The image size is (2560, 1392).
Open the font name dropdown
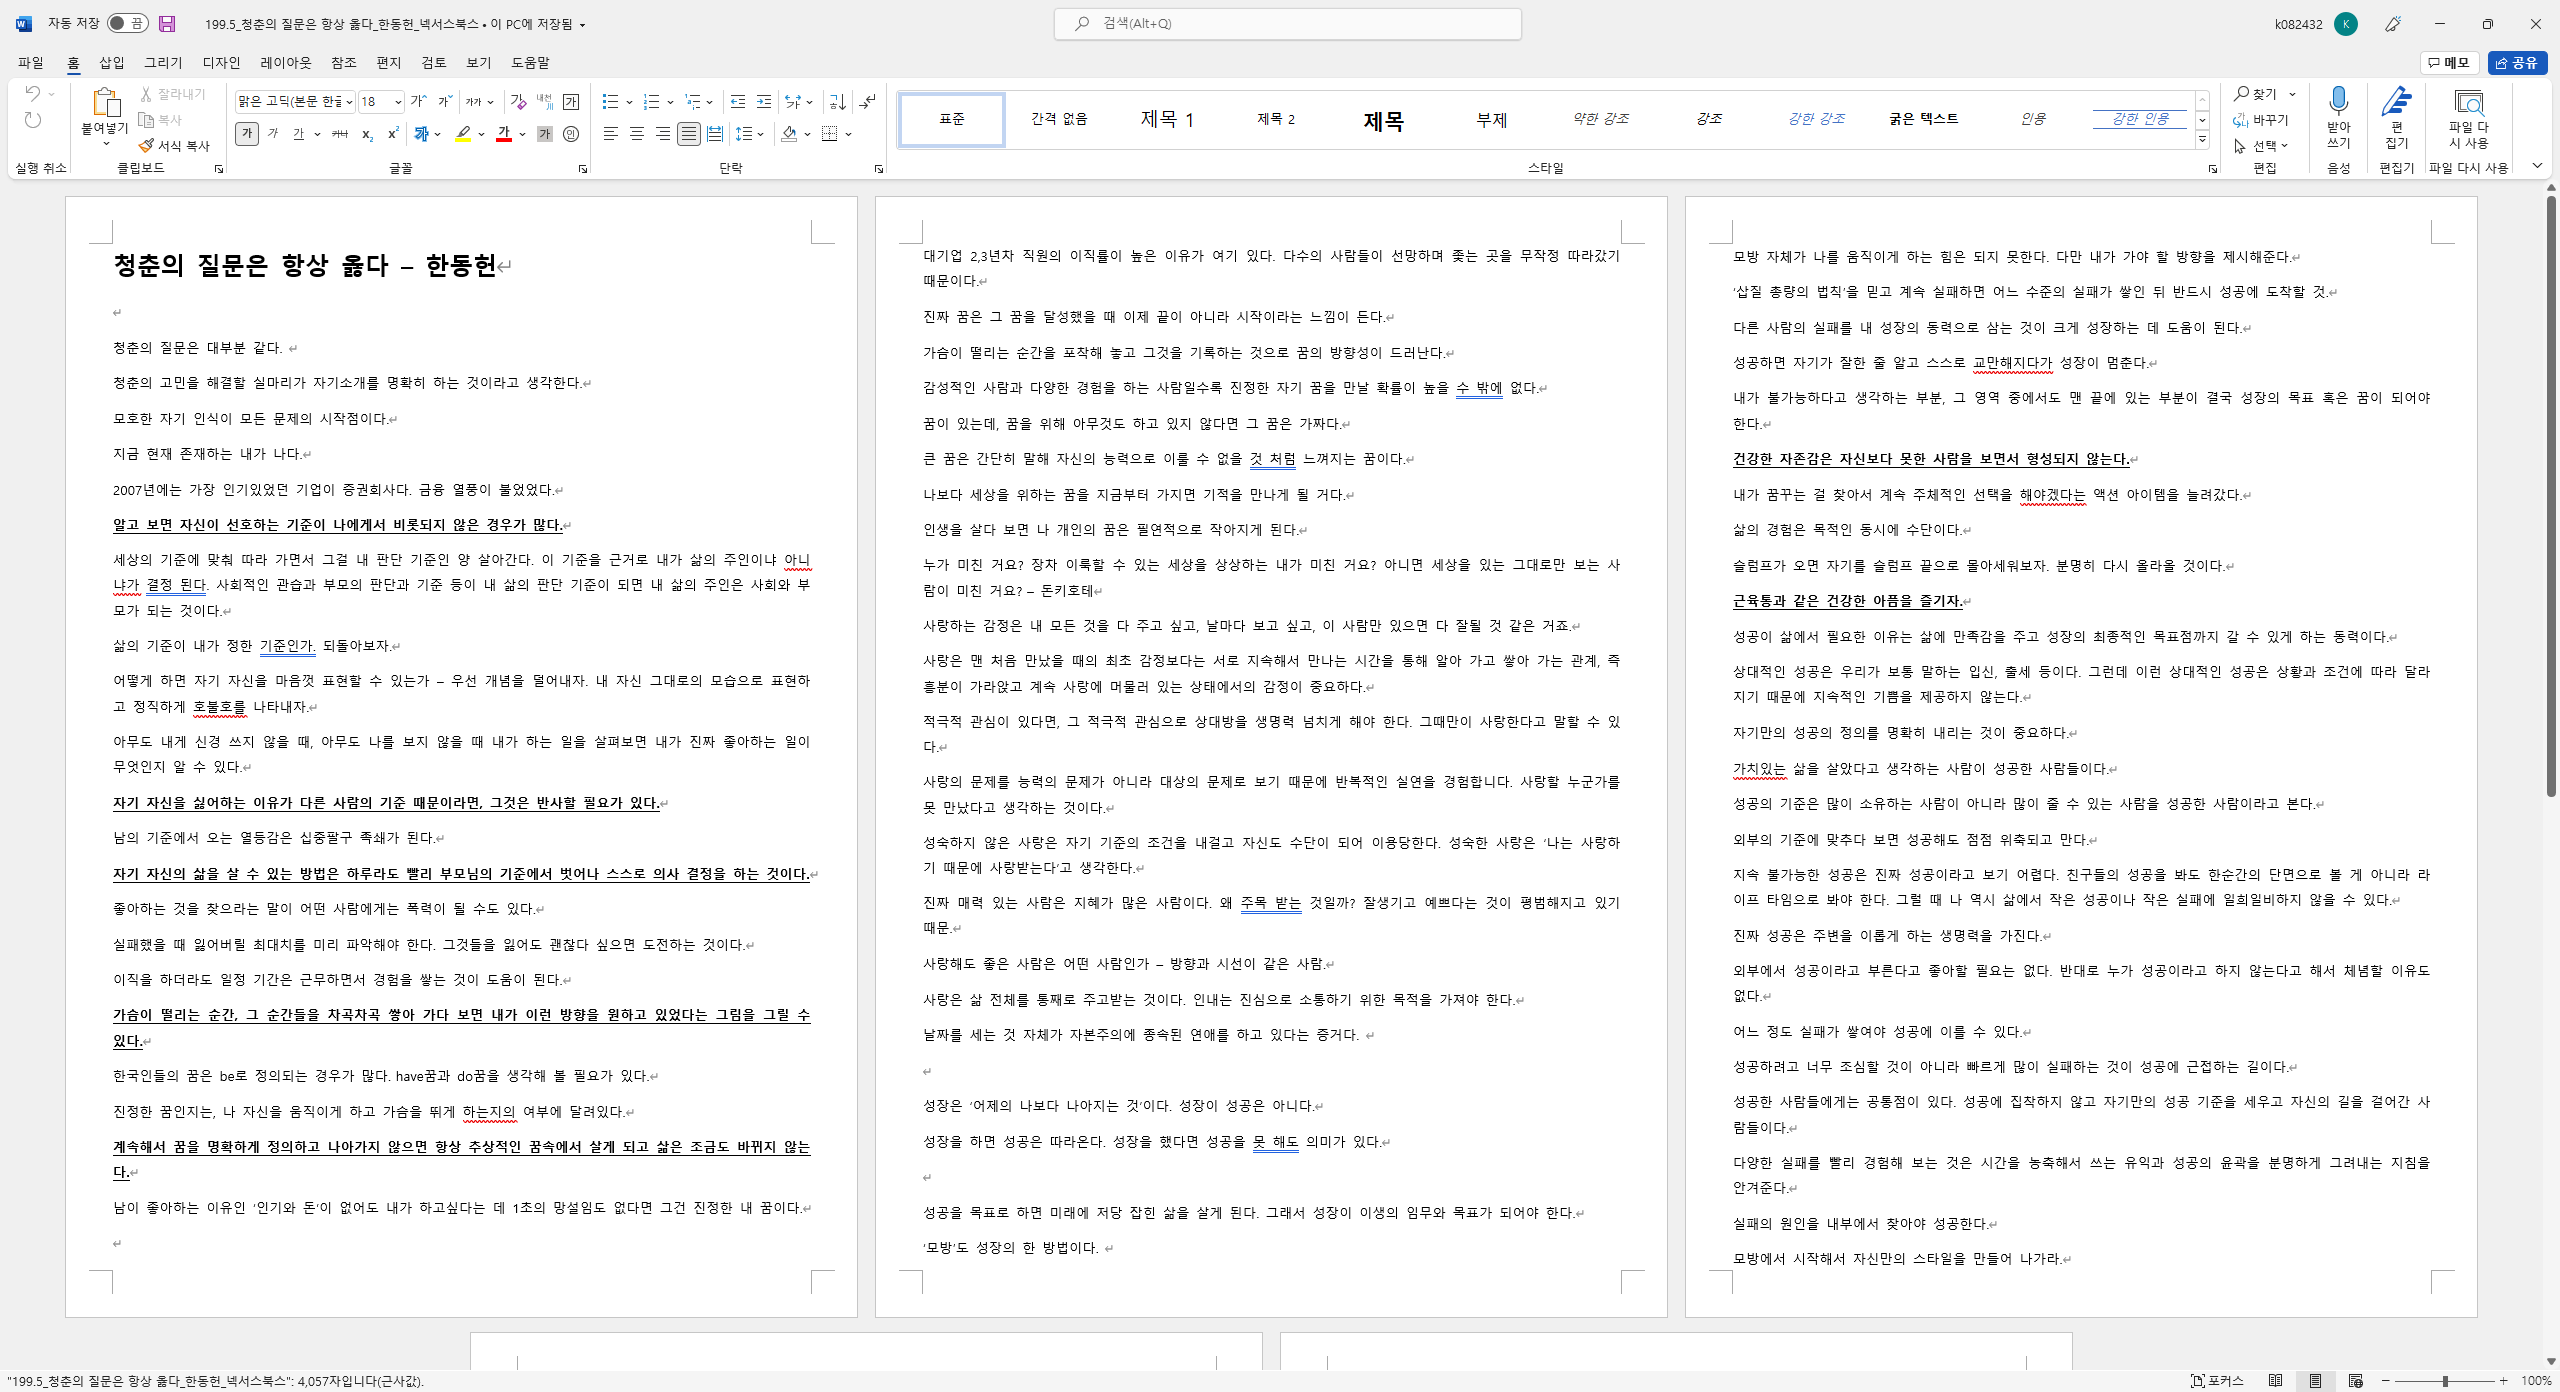point(349,102)
